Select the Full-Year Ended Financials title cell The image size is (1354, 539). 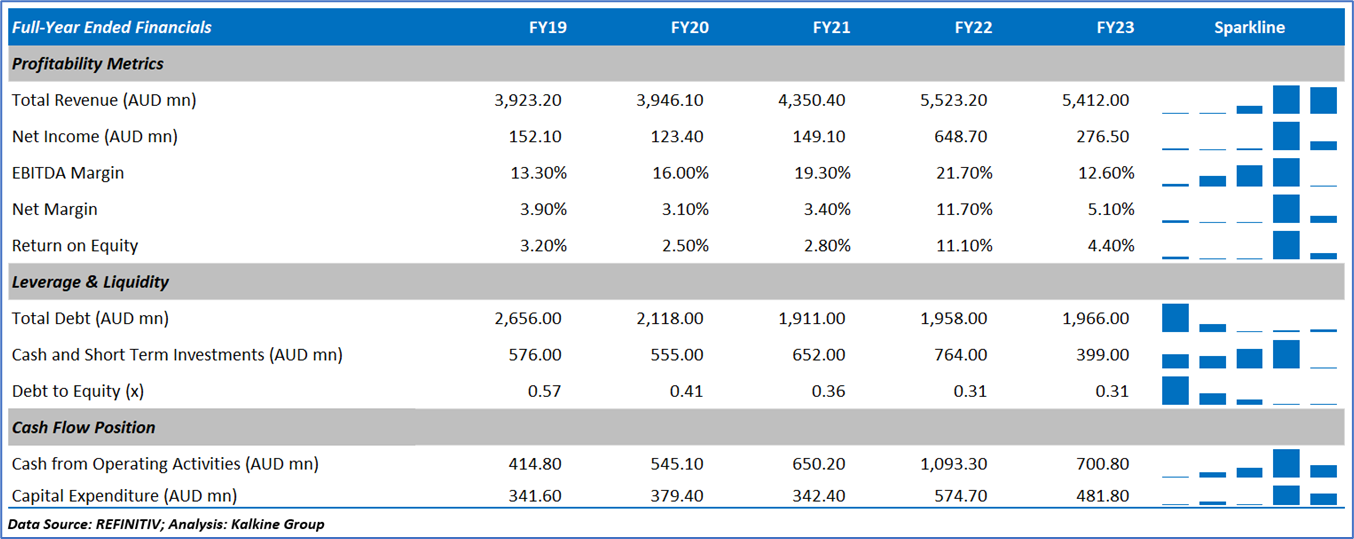click(x=112, y=27)
